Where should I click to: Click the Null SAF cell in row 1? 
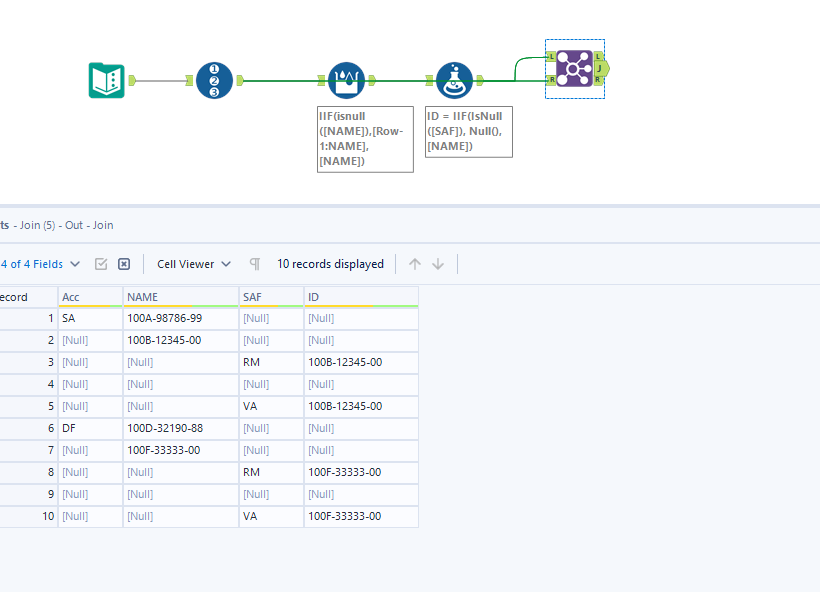[x=271, y=318]
